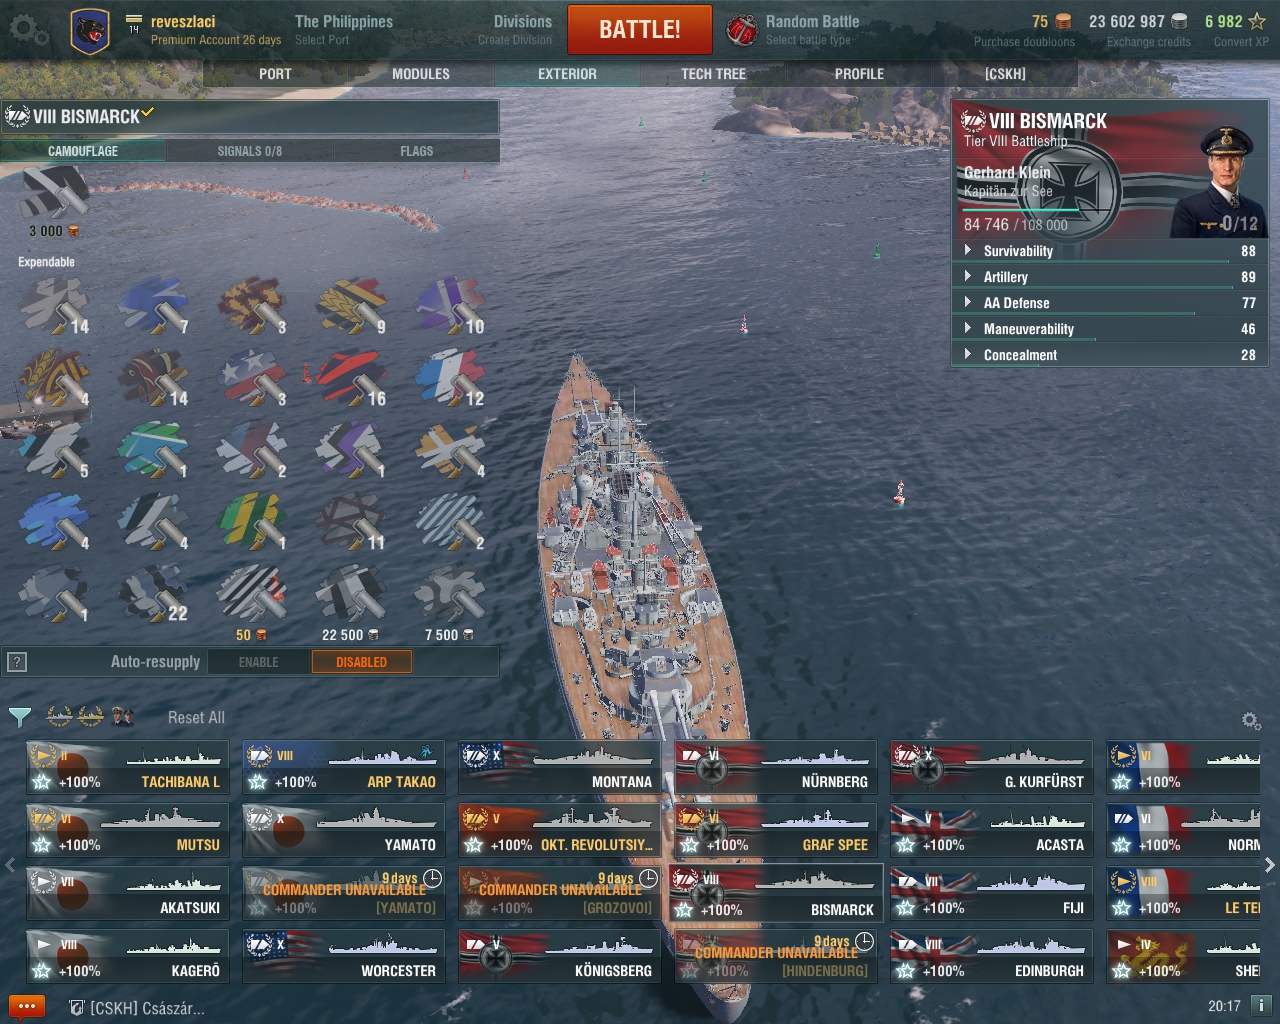The height and width of the screenshot is (1024, 1280).
Task: Click the carousel right scroll arrow
Action: 1270,865
